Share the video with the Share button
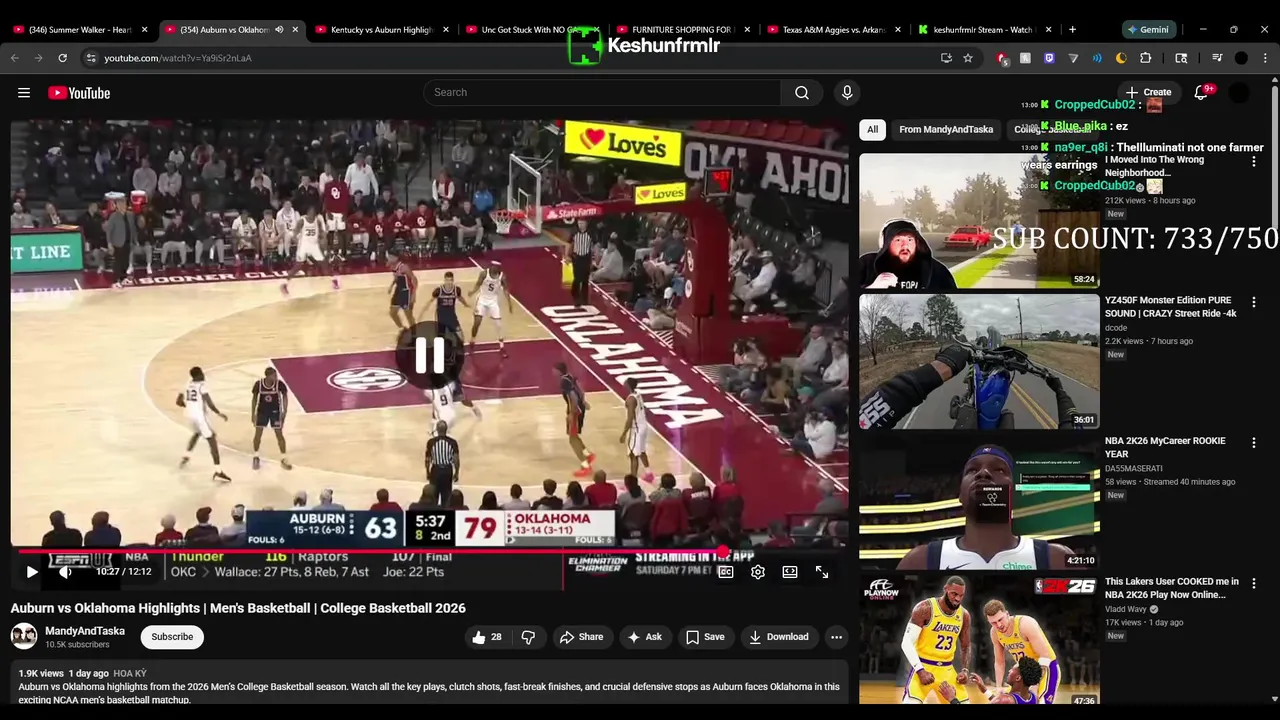The height and width of the screenshot is (720, 1280). click(x=581, y=637)
